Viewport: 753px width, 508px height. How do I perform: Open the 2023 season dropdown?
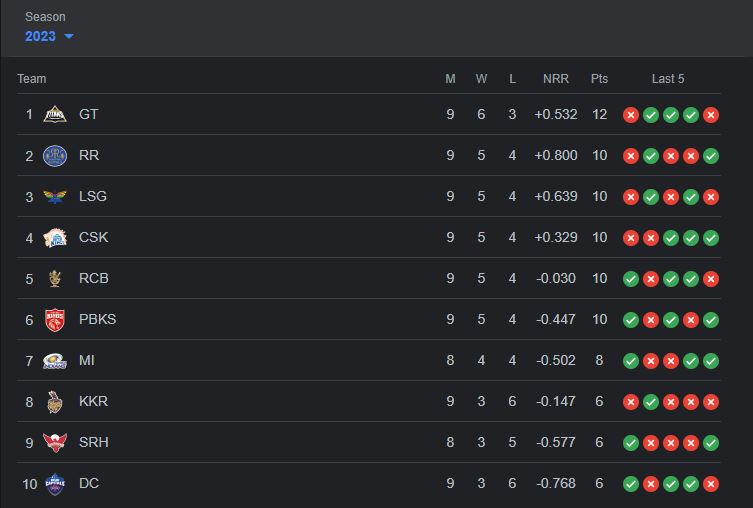[x=49, y=36]
